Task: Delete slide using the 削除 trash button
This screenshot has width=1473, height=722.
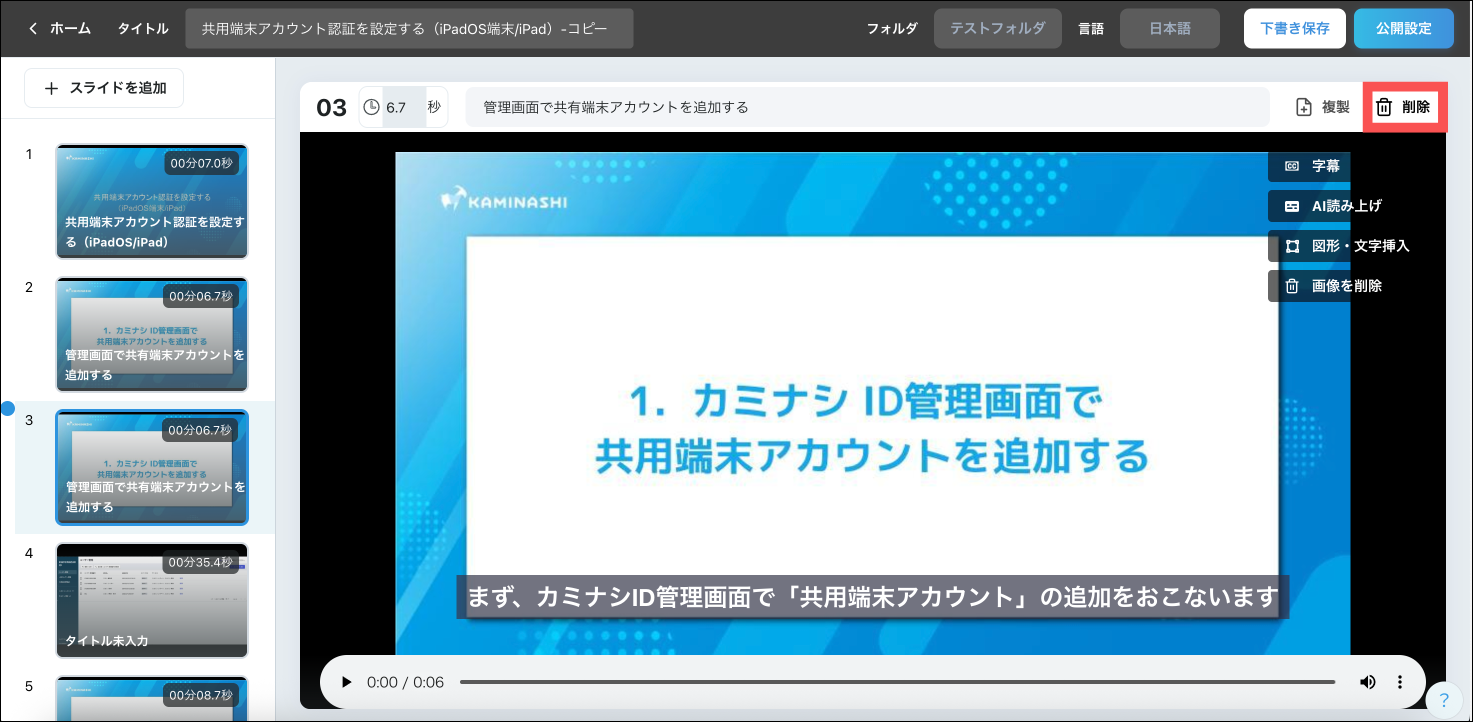Action: (x=1404, y=107)
